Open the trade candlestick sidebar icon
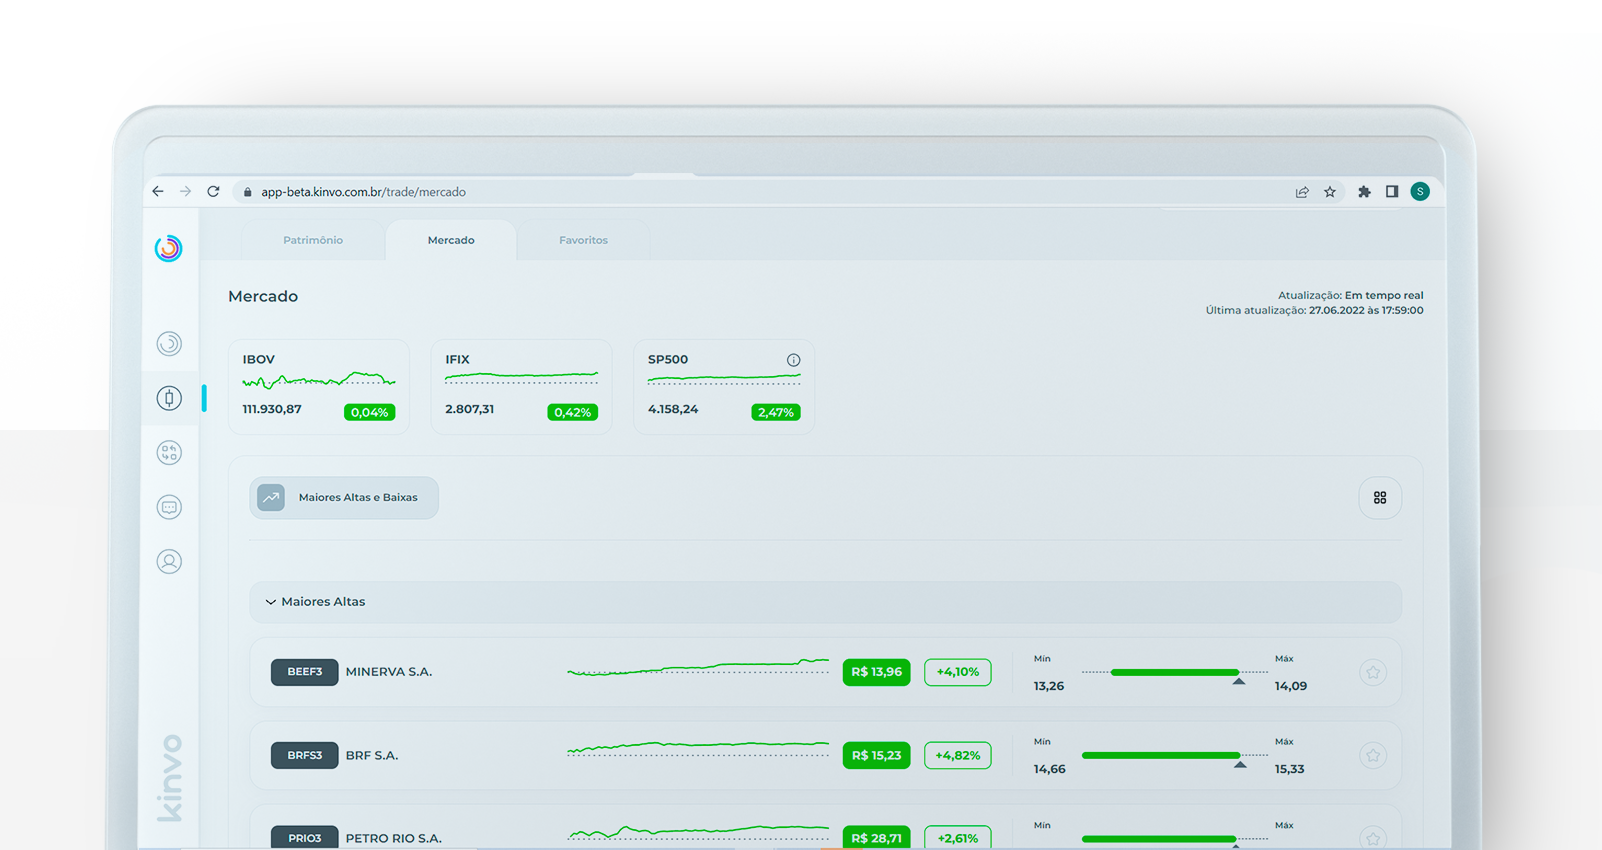 point(169,398)
